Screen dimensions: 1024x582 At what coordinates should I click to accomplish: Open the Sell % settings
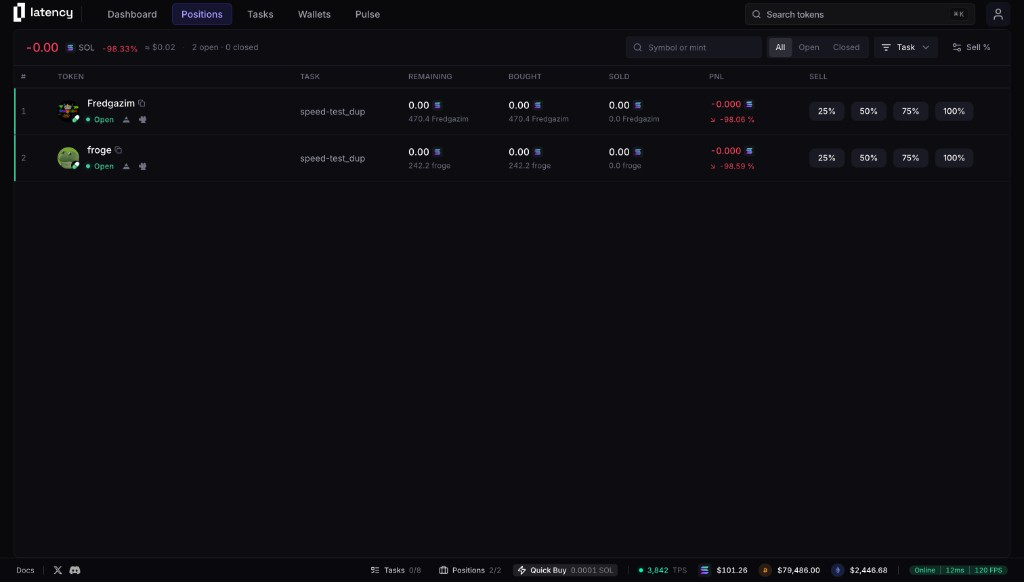(971, 47)
